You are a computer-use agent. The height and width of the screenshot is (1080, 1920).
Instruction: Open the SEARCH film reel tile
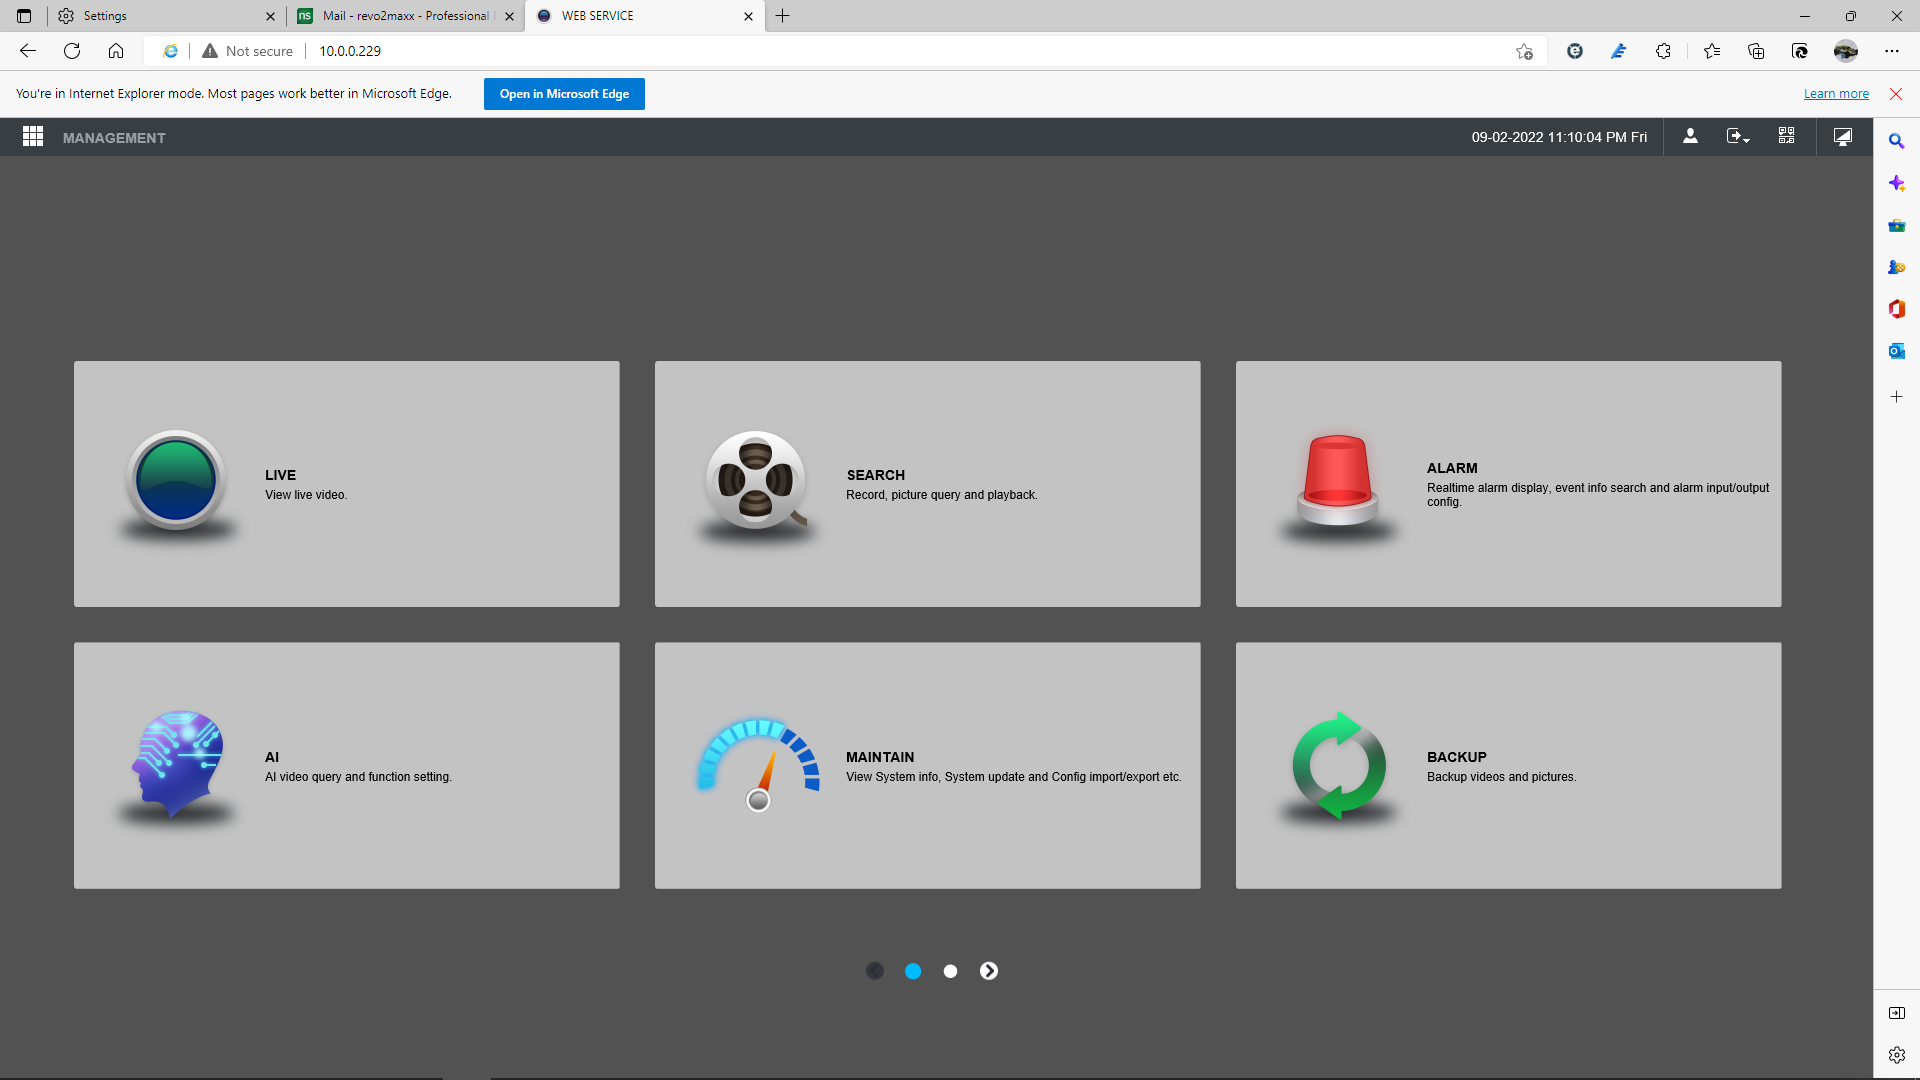(927, 484)
